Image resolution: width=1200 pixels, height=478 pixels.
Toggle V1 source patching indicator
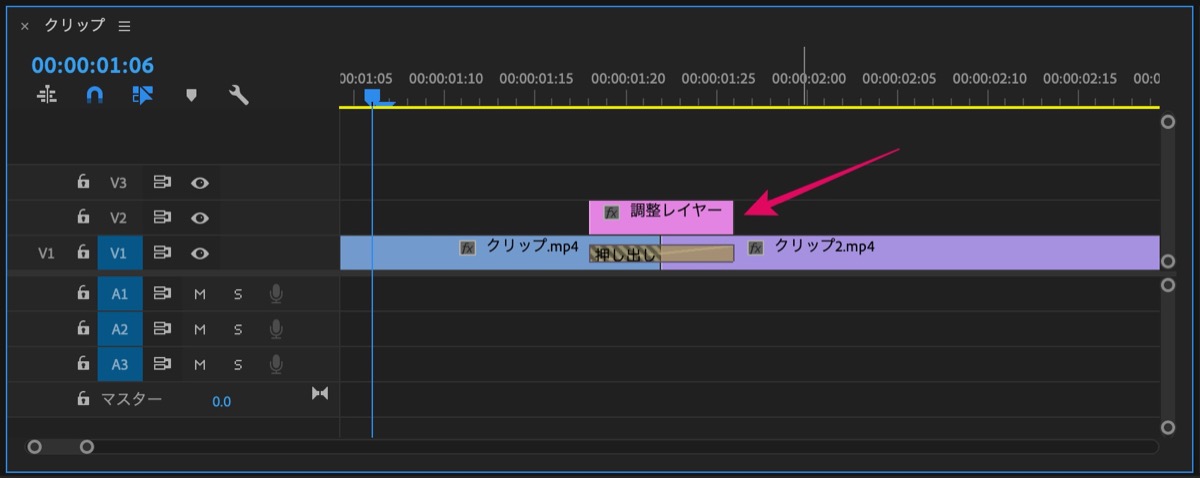(x=46, y=253)
